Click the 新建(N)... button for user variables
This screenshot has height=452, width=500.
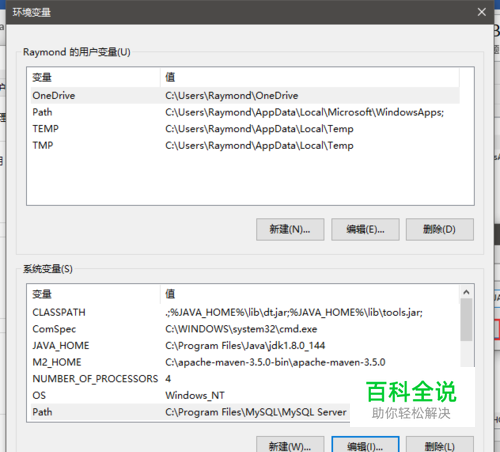[x=290, y=229]
